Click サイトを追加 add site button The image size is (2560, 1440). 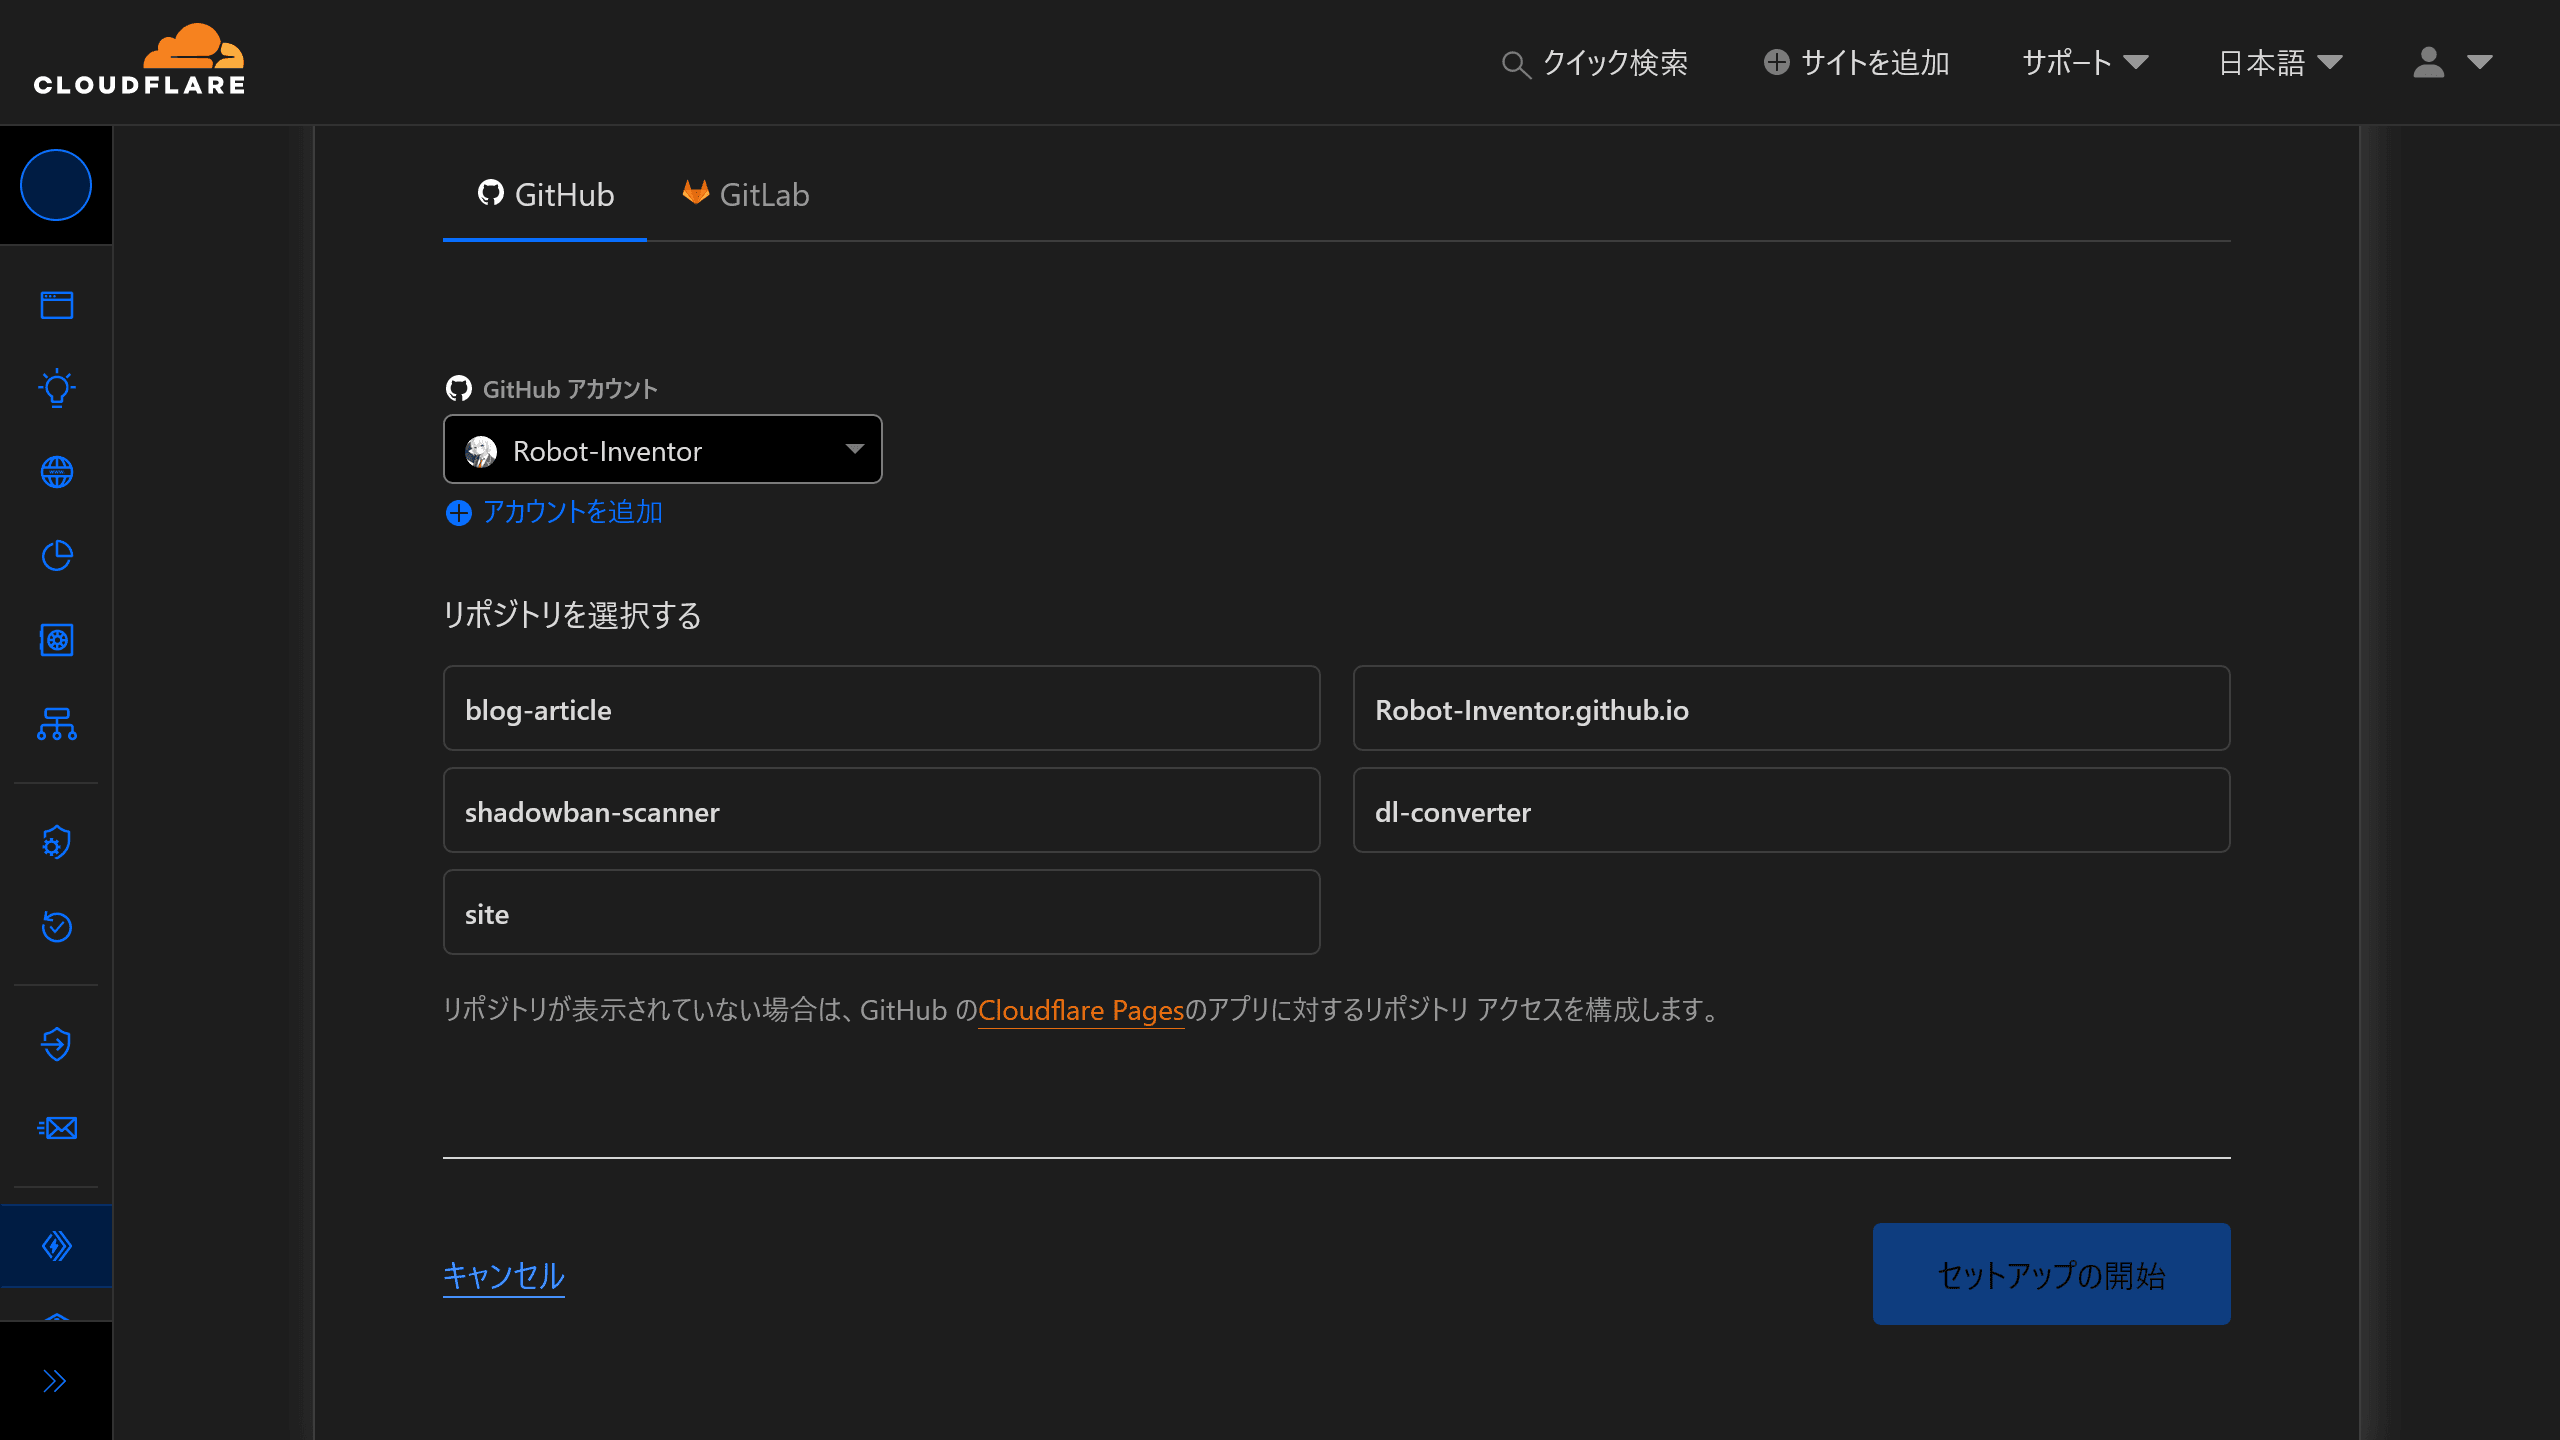pos(1857,62)
